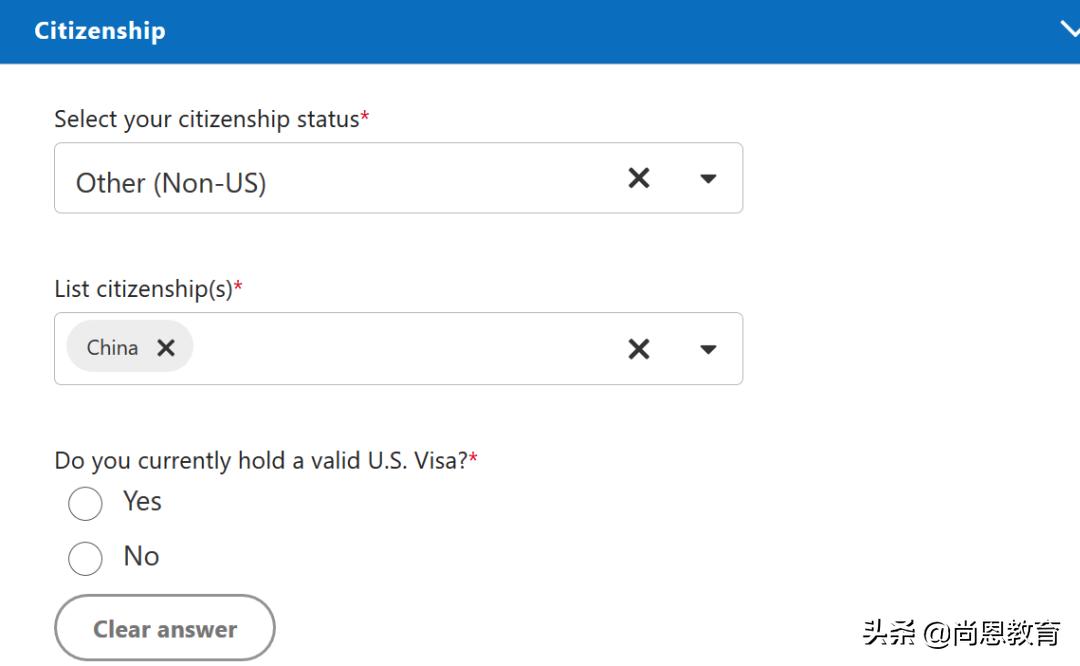Clear the citizenship status selection X
The width and height of the screenshot is (1080, 666).
pyautogui.click(x=638, y=178)
